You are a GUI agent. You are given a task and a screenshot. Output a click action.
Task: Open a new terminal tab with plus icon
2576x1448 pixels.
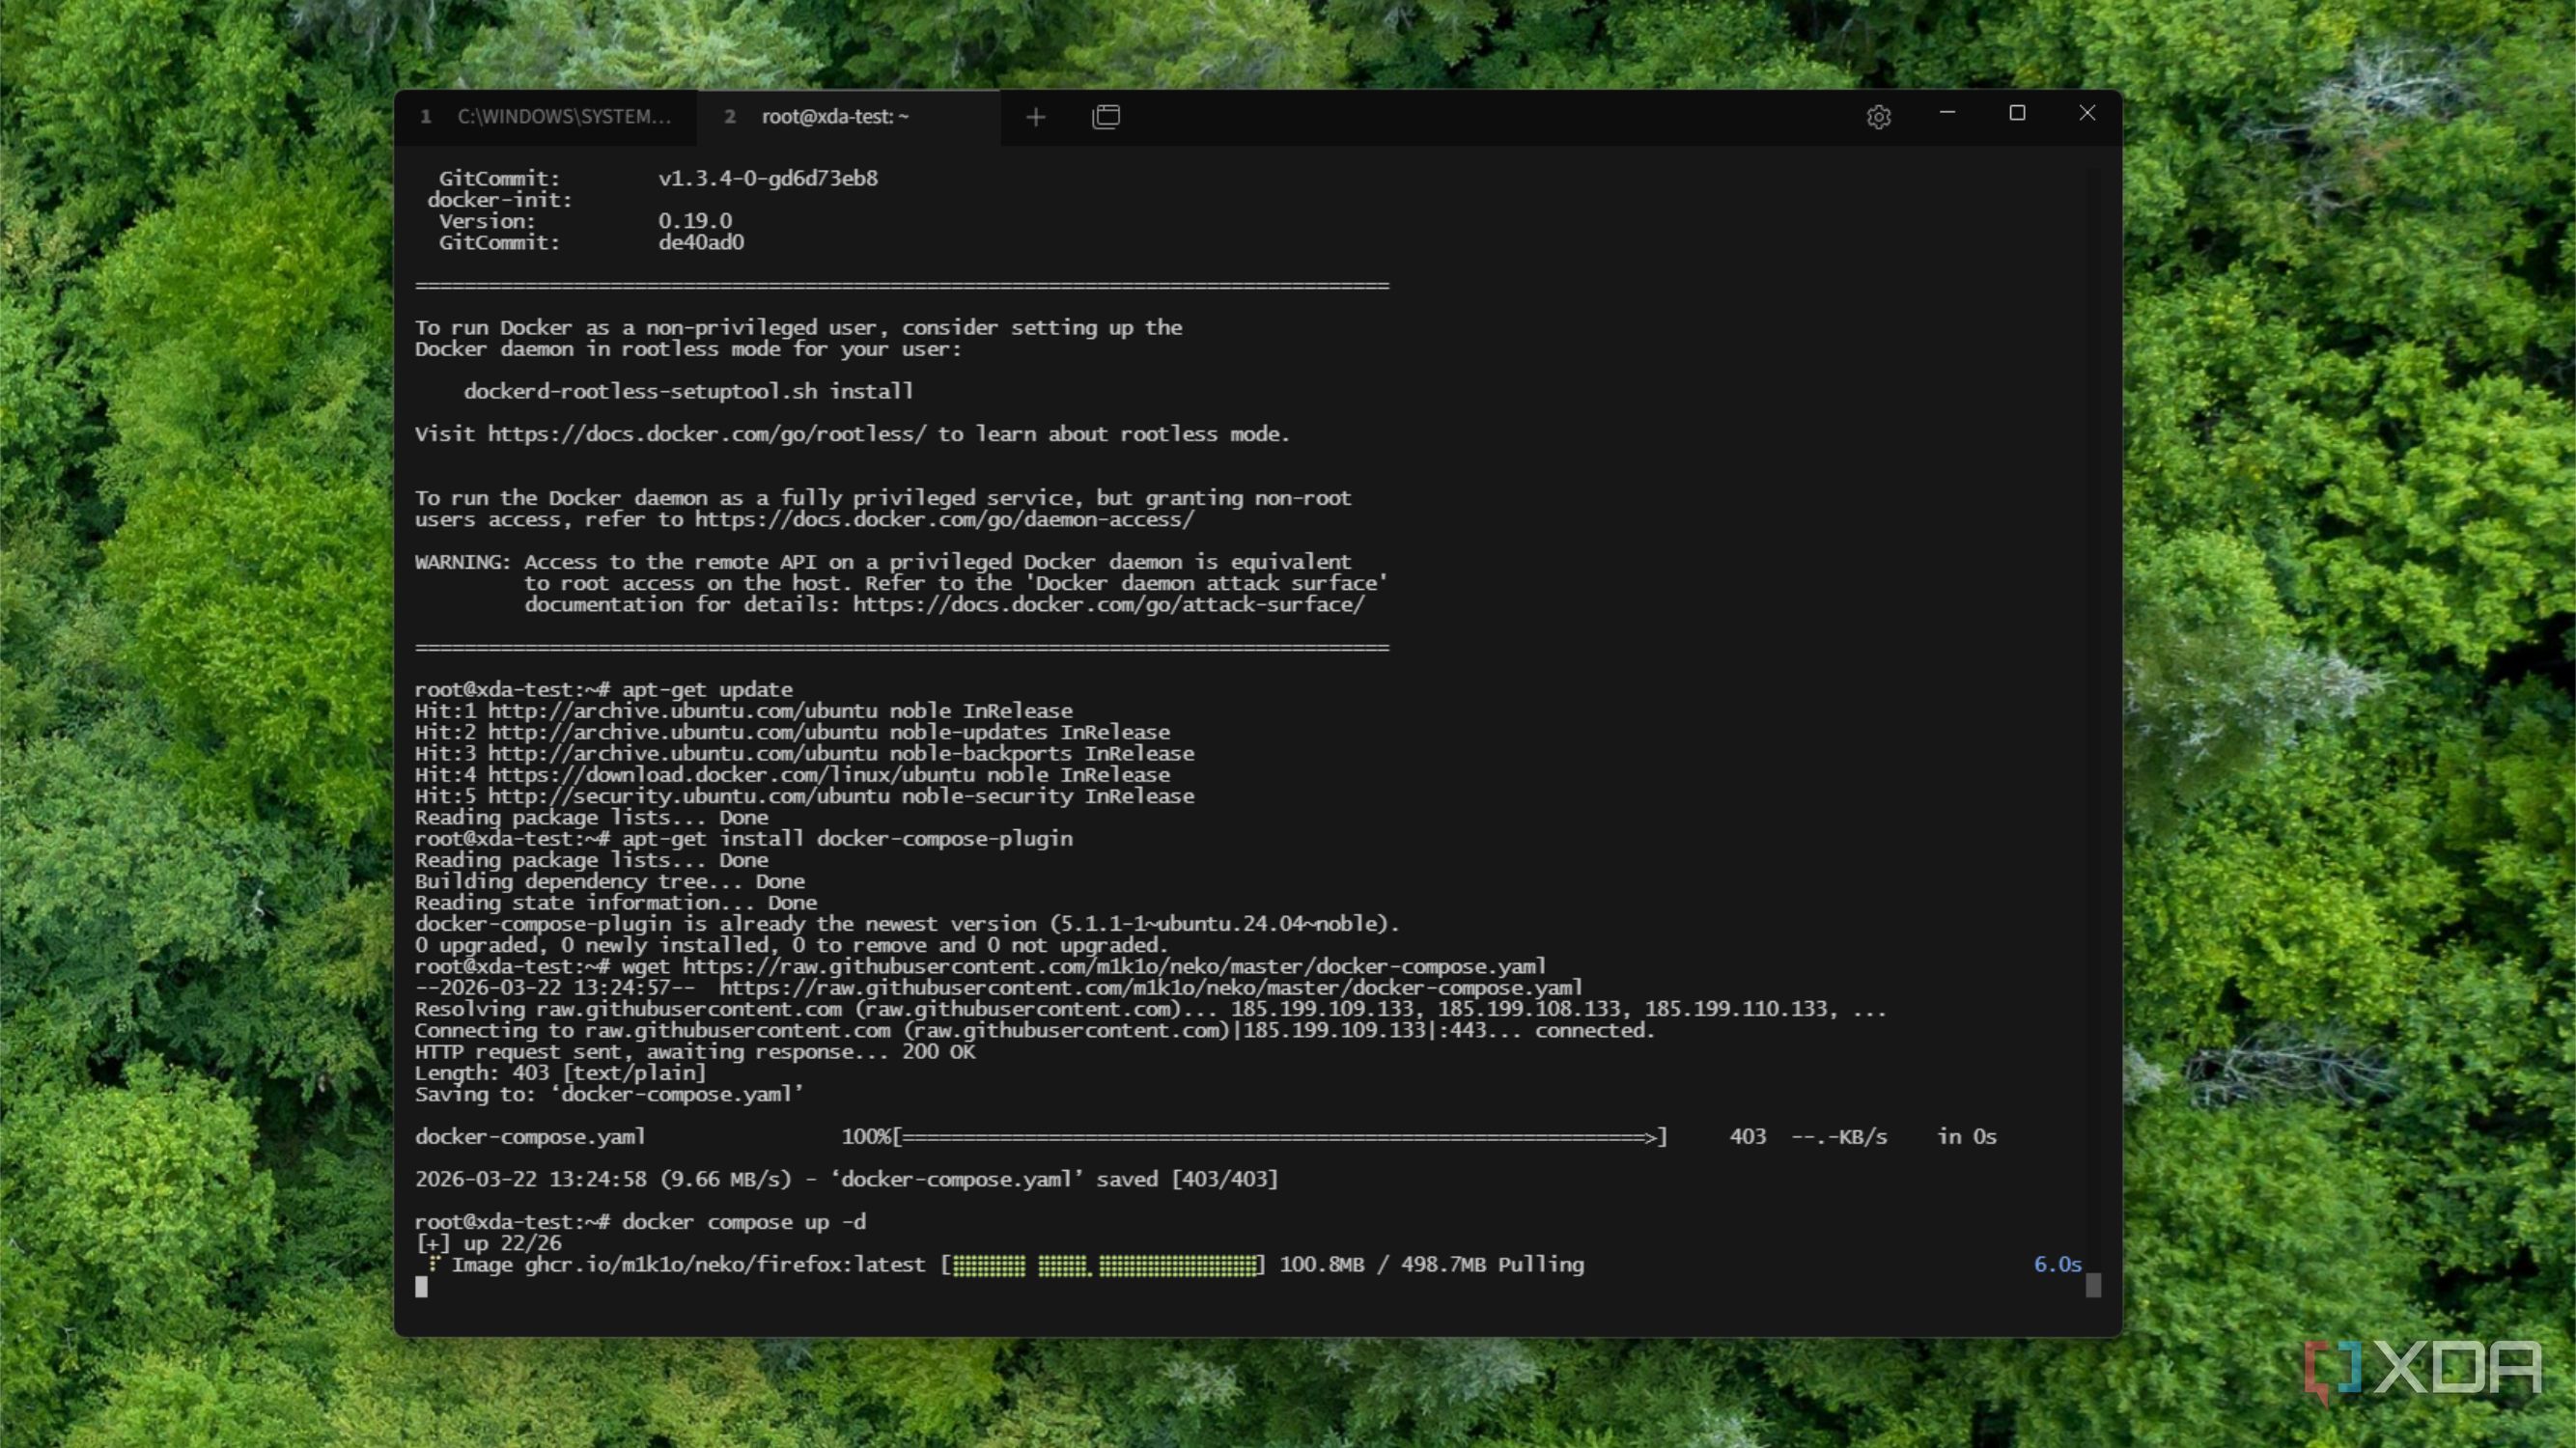tap(1036, 117)
